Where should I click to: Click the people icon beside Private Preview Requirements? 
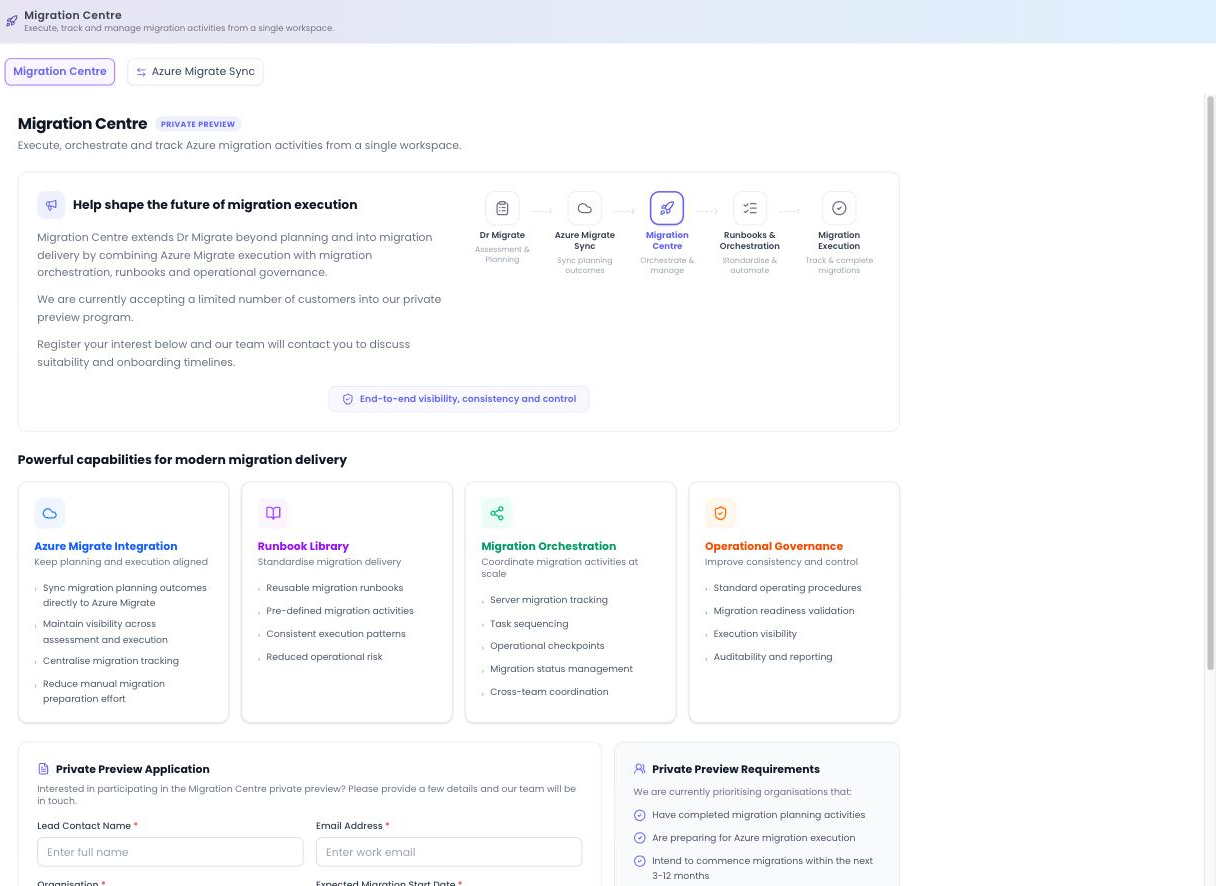point(640,769)
